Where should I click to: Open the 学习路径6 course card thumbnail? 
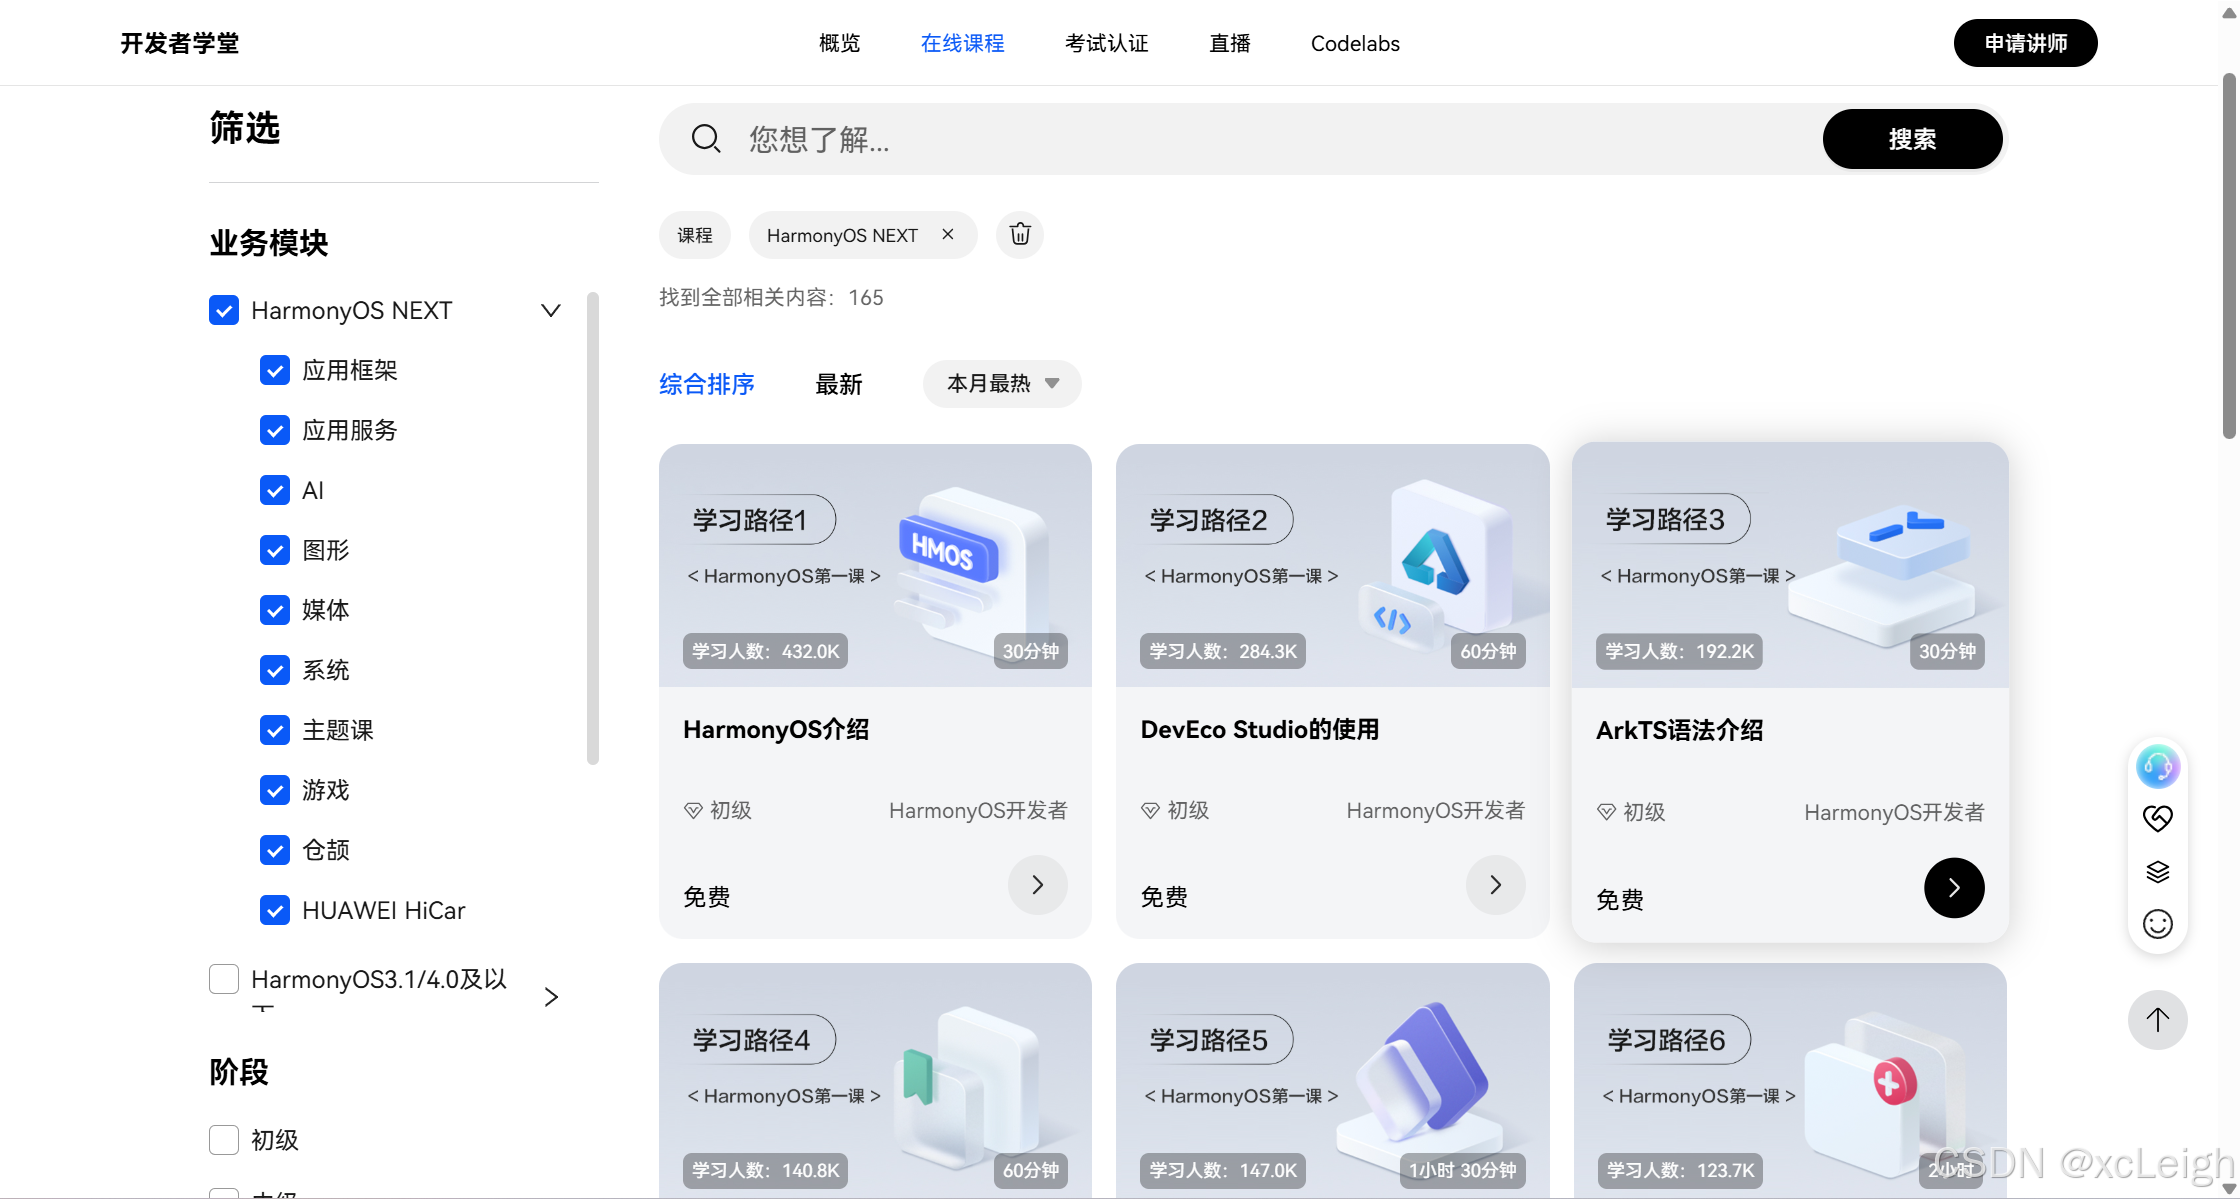(1790, 1081)
